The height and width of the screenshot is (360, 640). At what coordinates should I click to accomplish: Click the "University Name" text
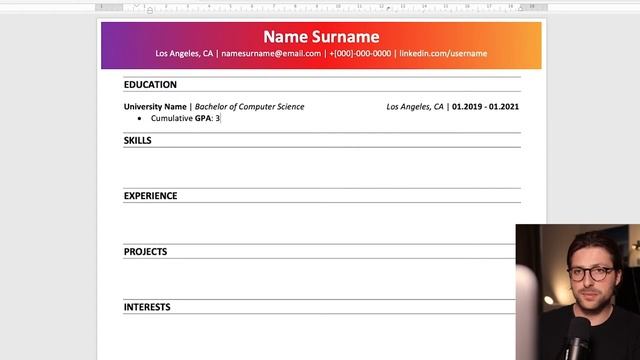(x=155, y=107)
